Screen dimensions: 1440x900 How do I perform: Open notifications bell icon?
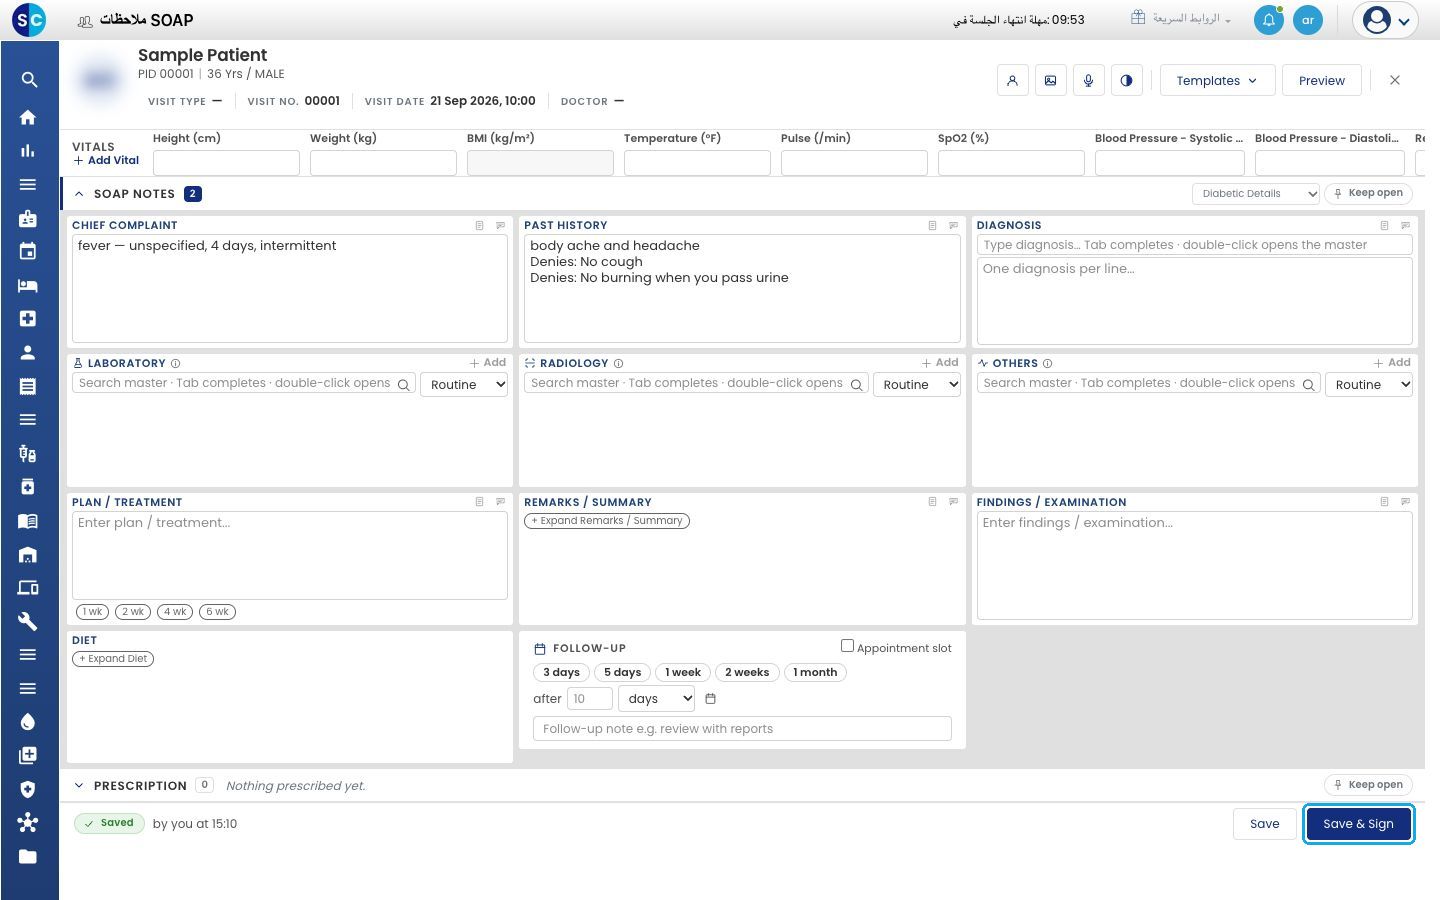1269,20
